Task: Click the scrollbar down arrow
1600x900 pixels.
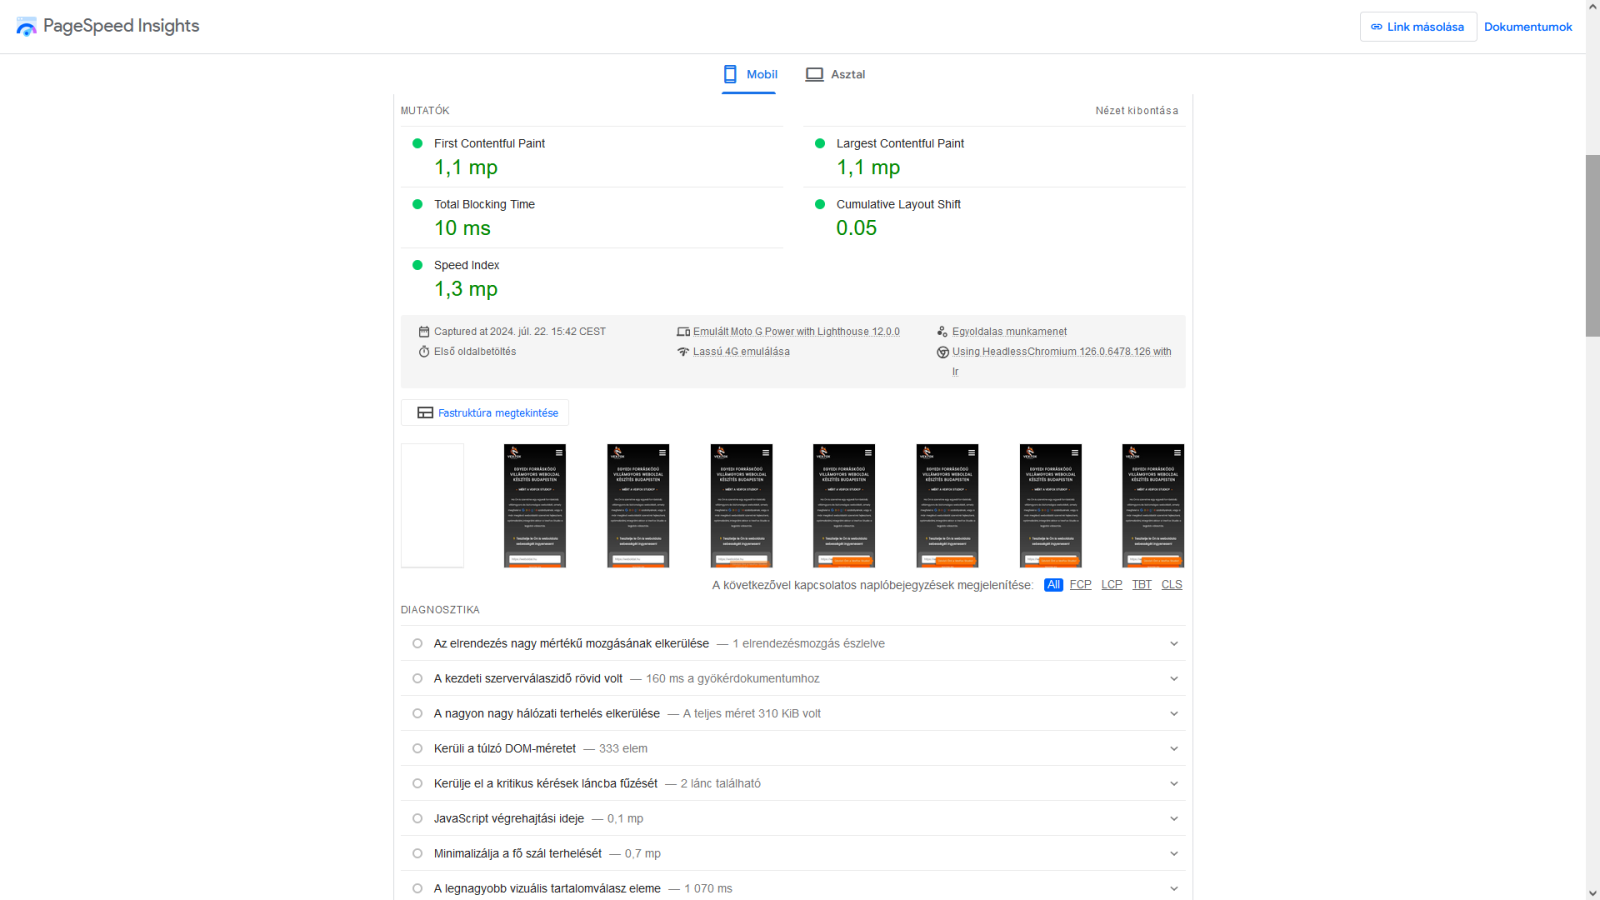Action: (x=1593, y=892)
